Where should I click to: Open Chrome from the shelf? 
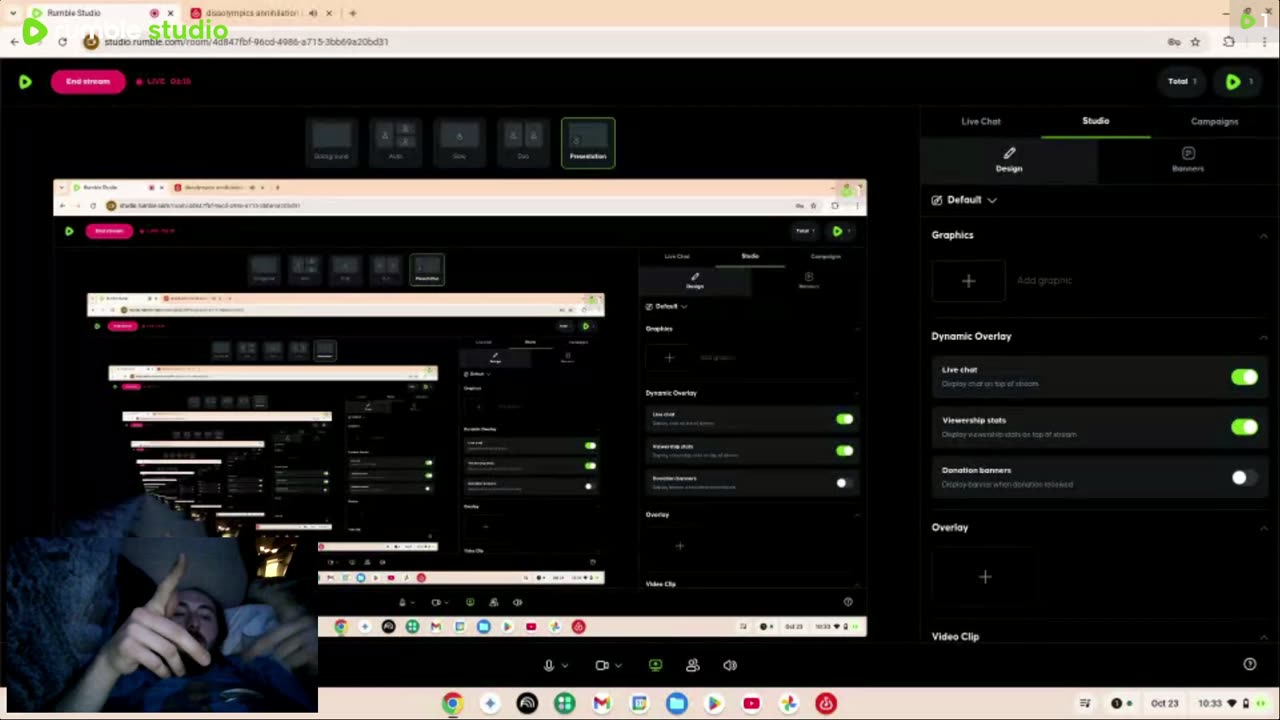(x=452, y=703)
